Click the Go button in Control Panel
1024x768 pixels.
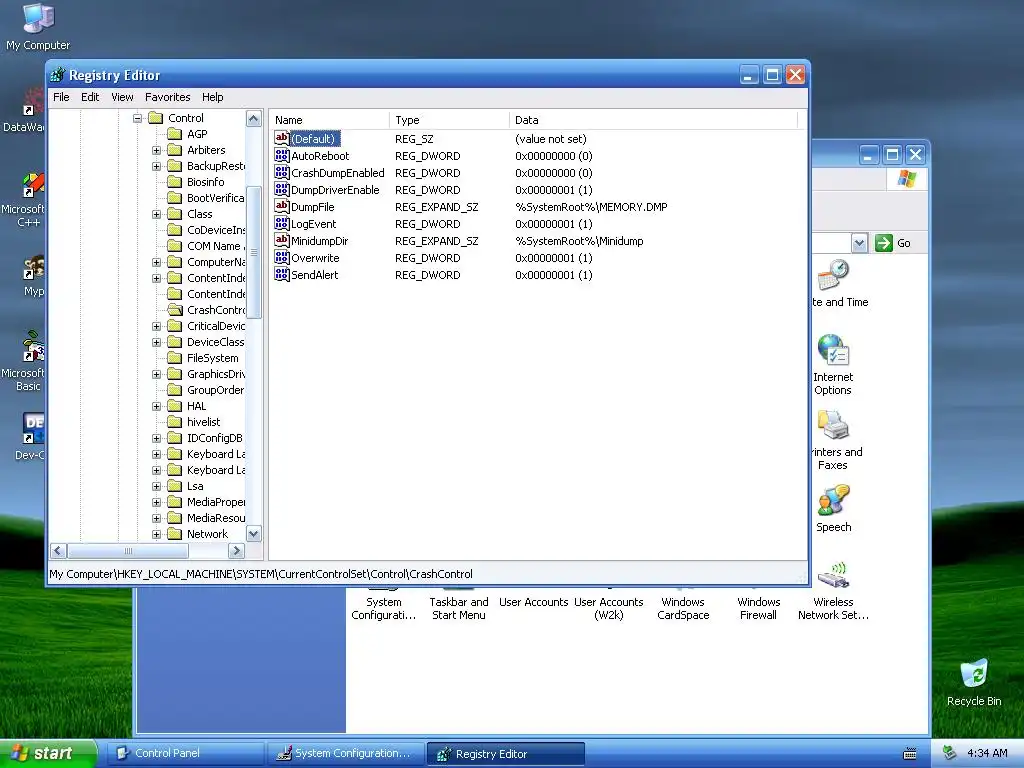(x=893, y=243)
